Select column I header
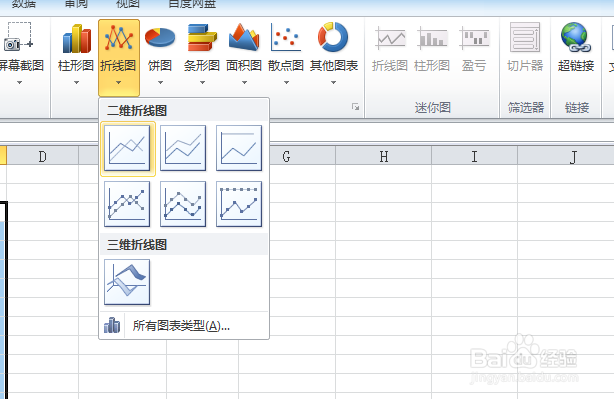Screen dimensions: 614x399 pos(474,157)
